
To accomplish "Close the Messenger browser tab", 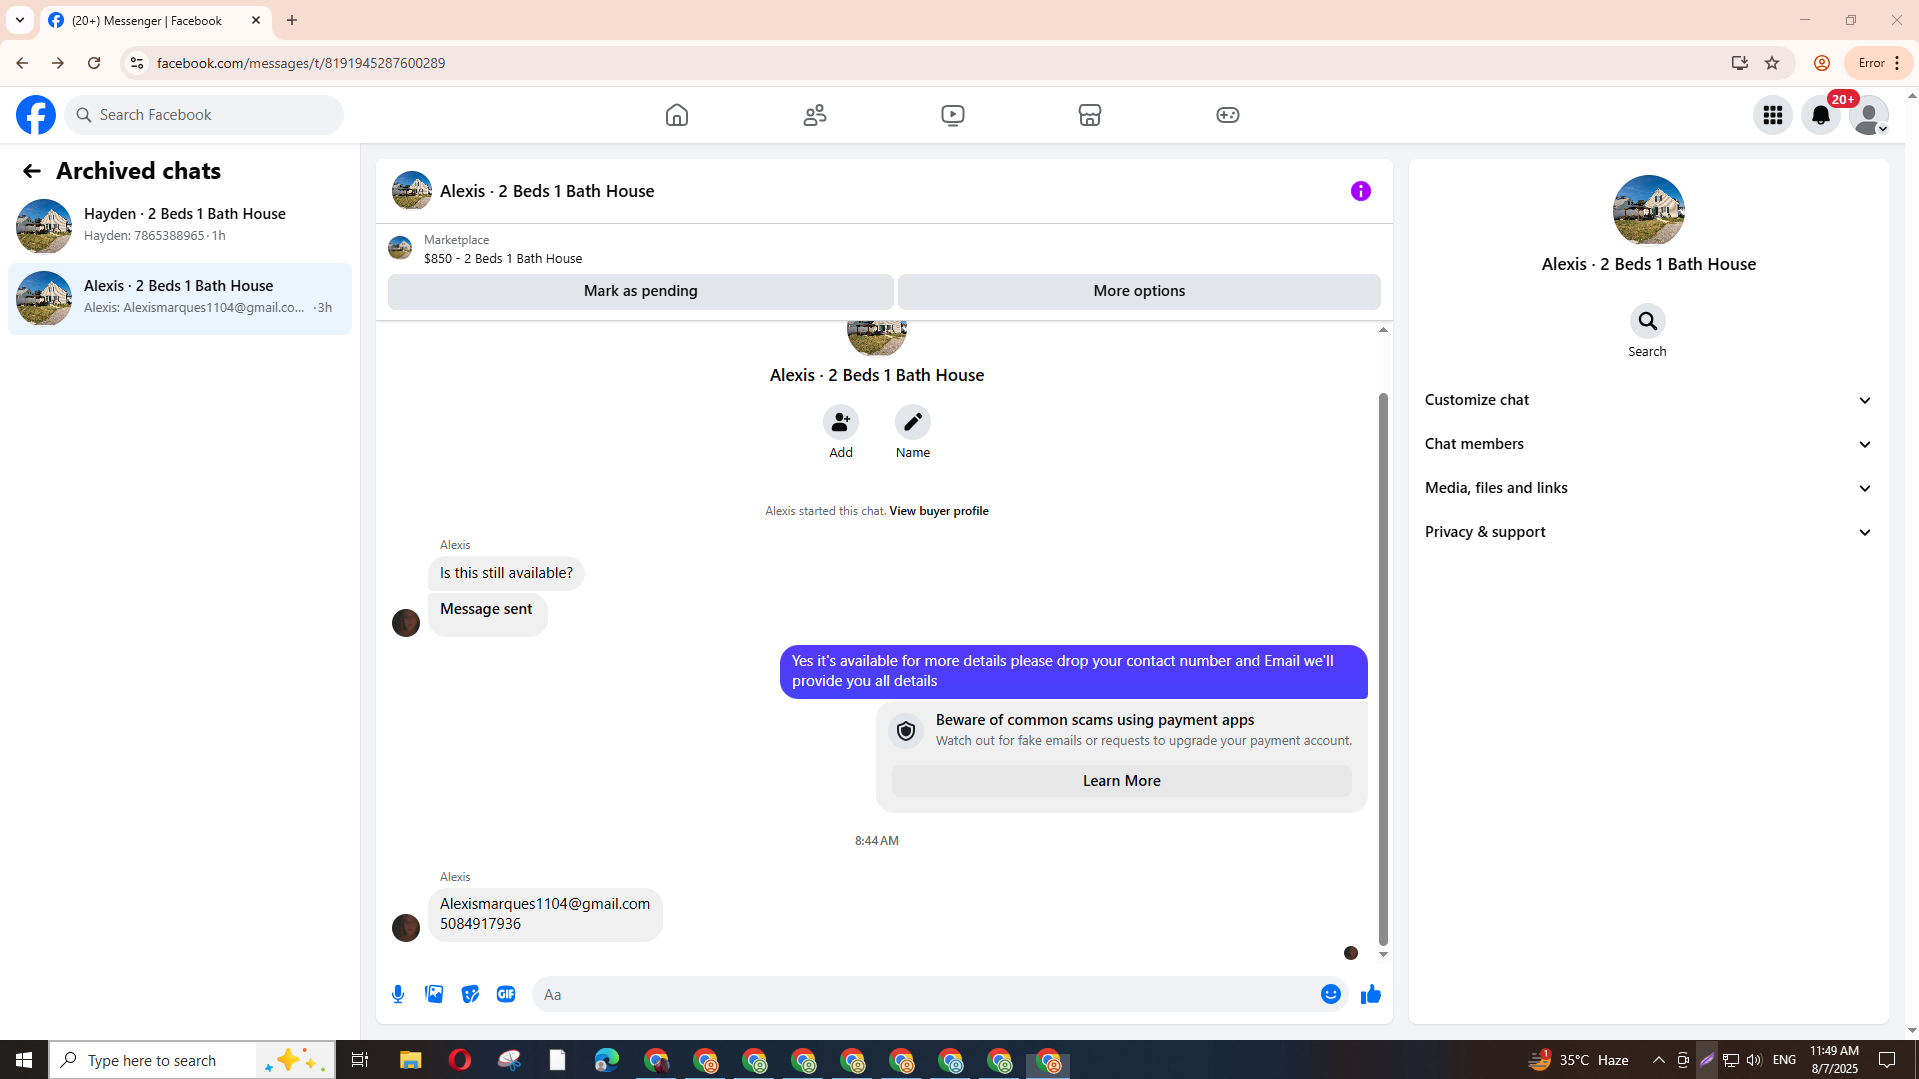I will pyautogui.click(x=256, y=20).
